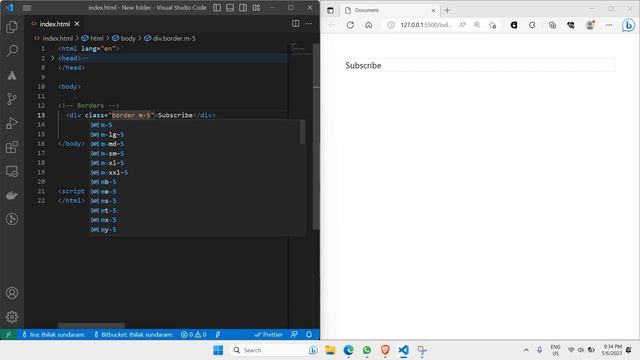Screen dimensions: 640x360
Task: Click html in the breadcrumb path
Action: click(x=97, y=38)
